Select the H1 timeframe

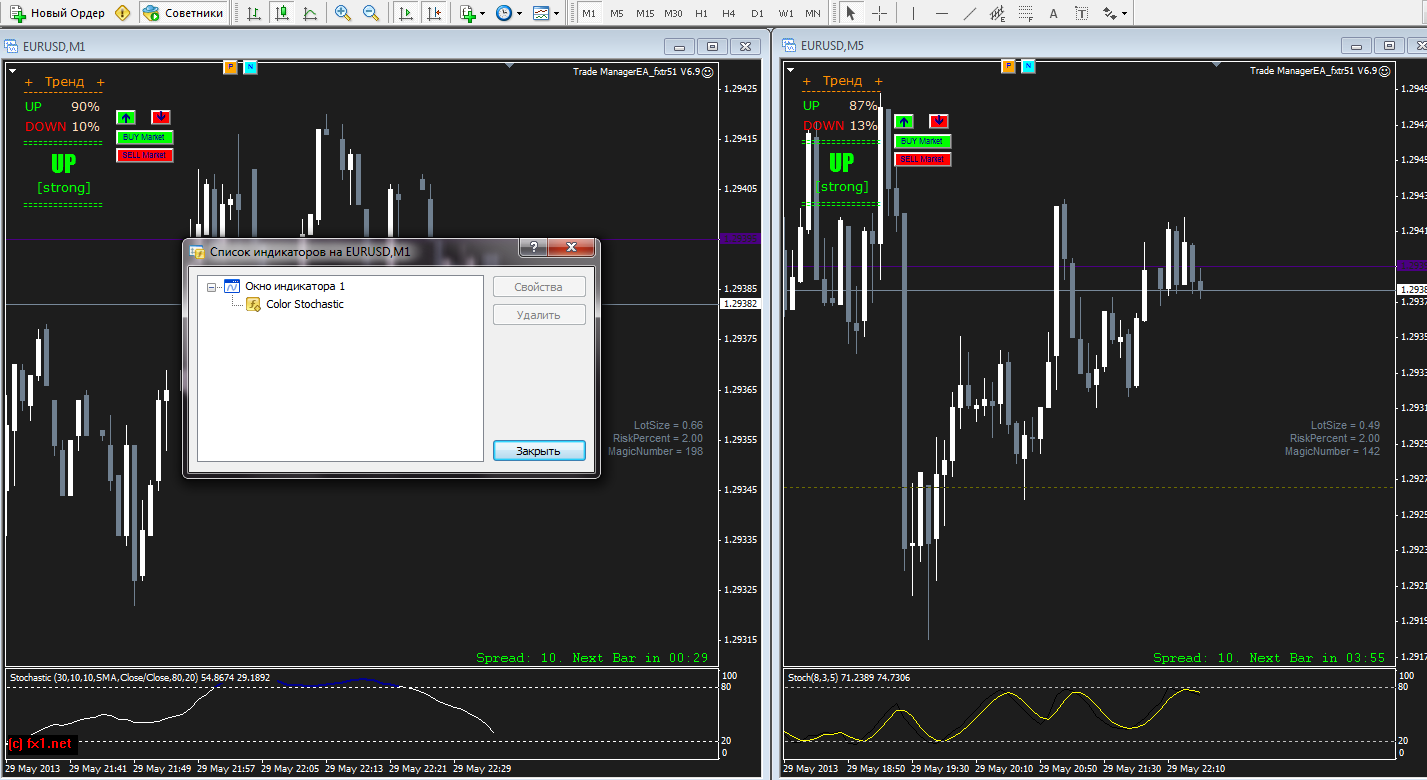coord(701,13)
